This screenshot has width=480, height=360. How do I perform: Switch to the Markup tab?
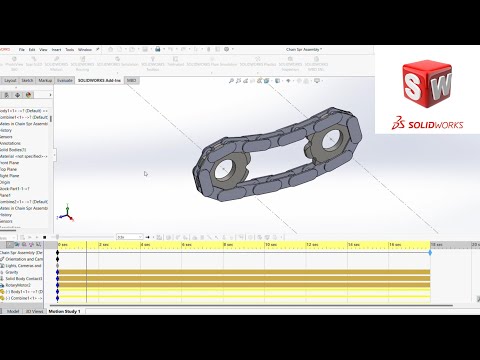tap(45, 80)
